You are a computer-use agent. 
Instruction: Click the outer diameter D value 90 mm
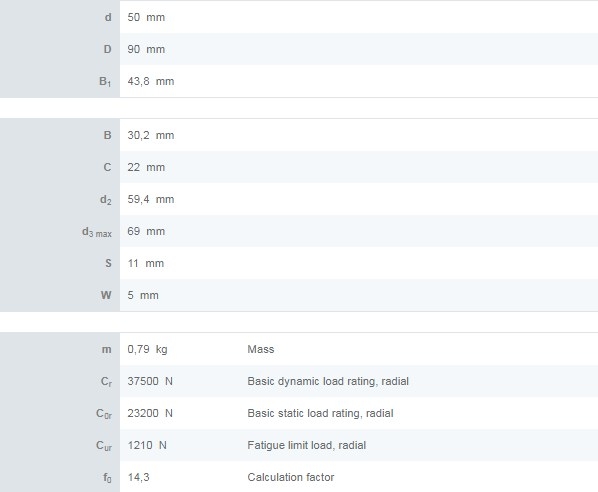[146, 49]
